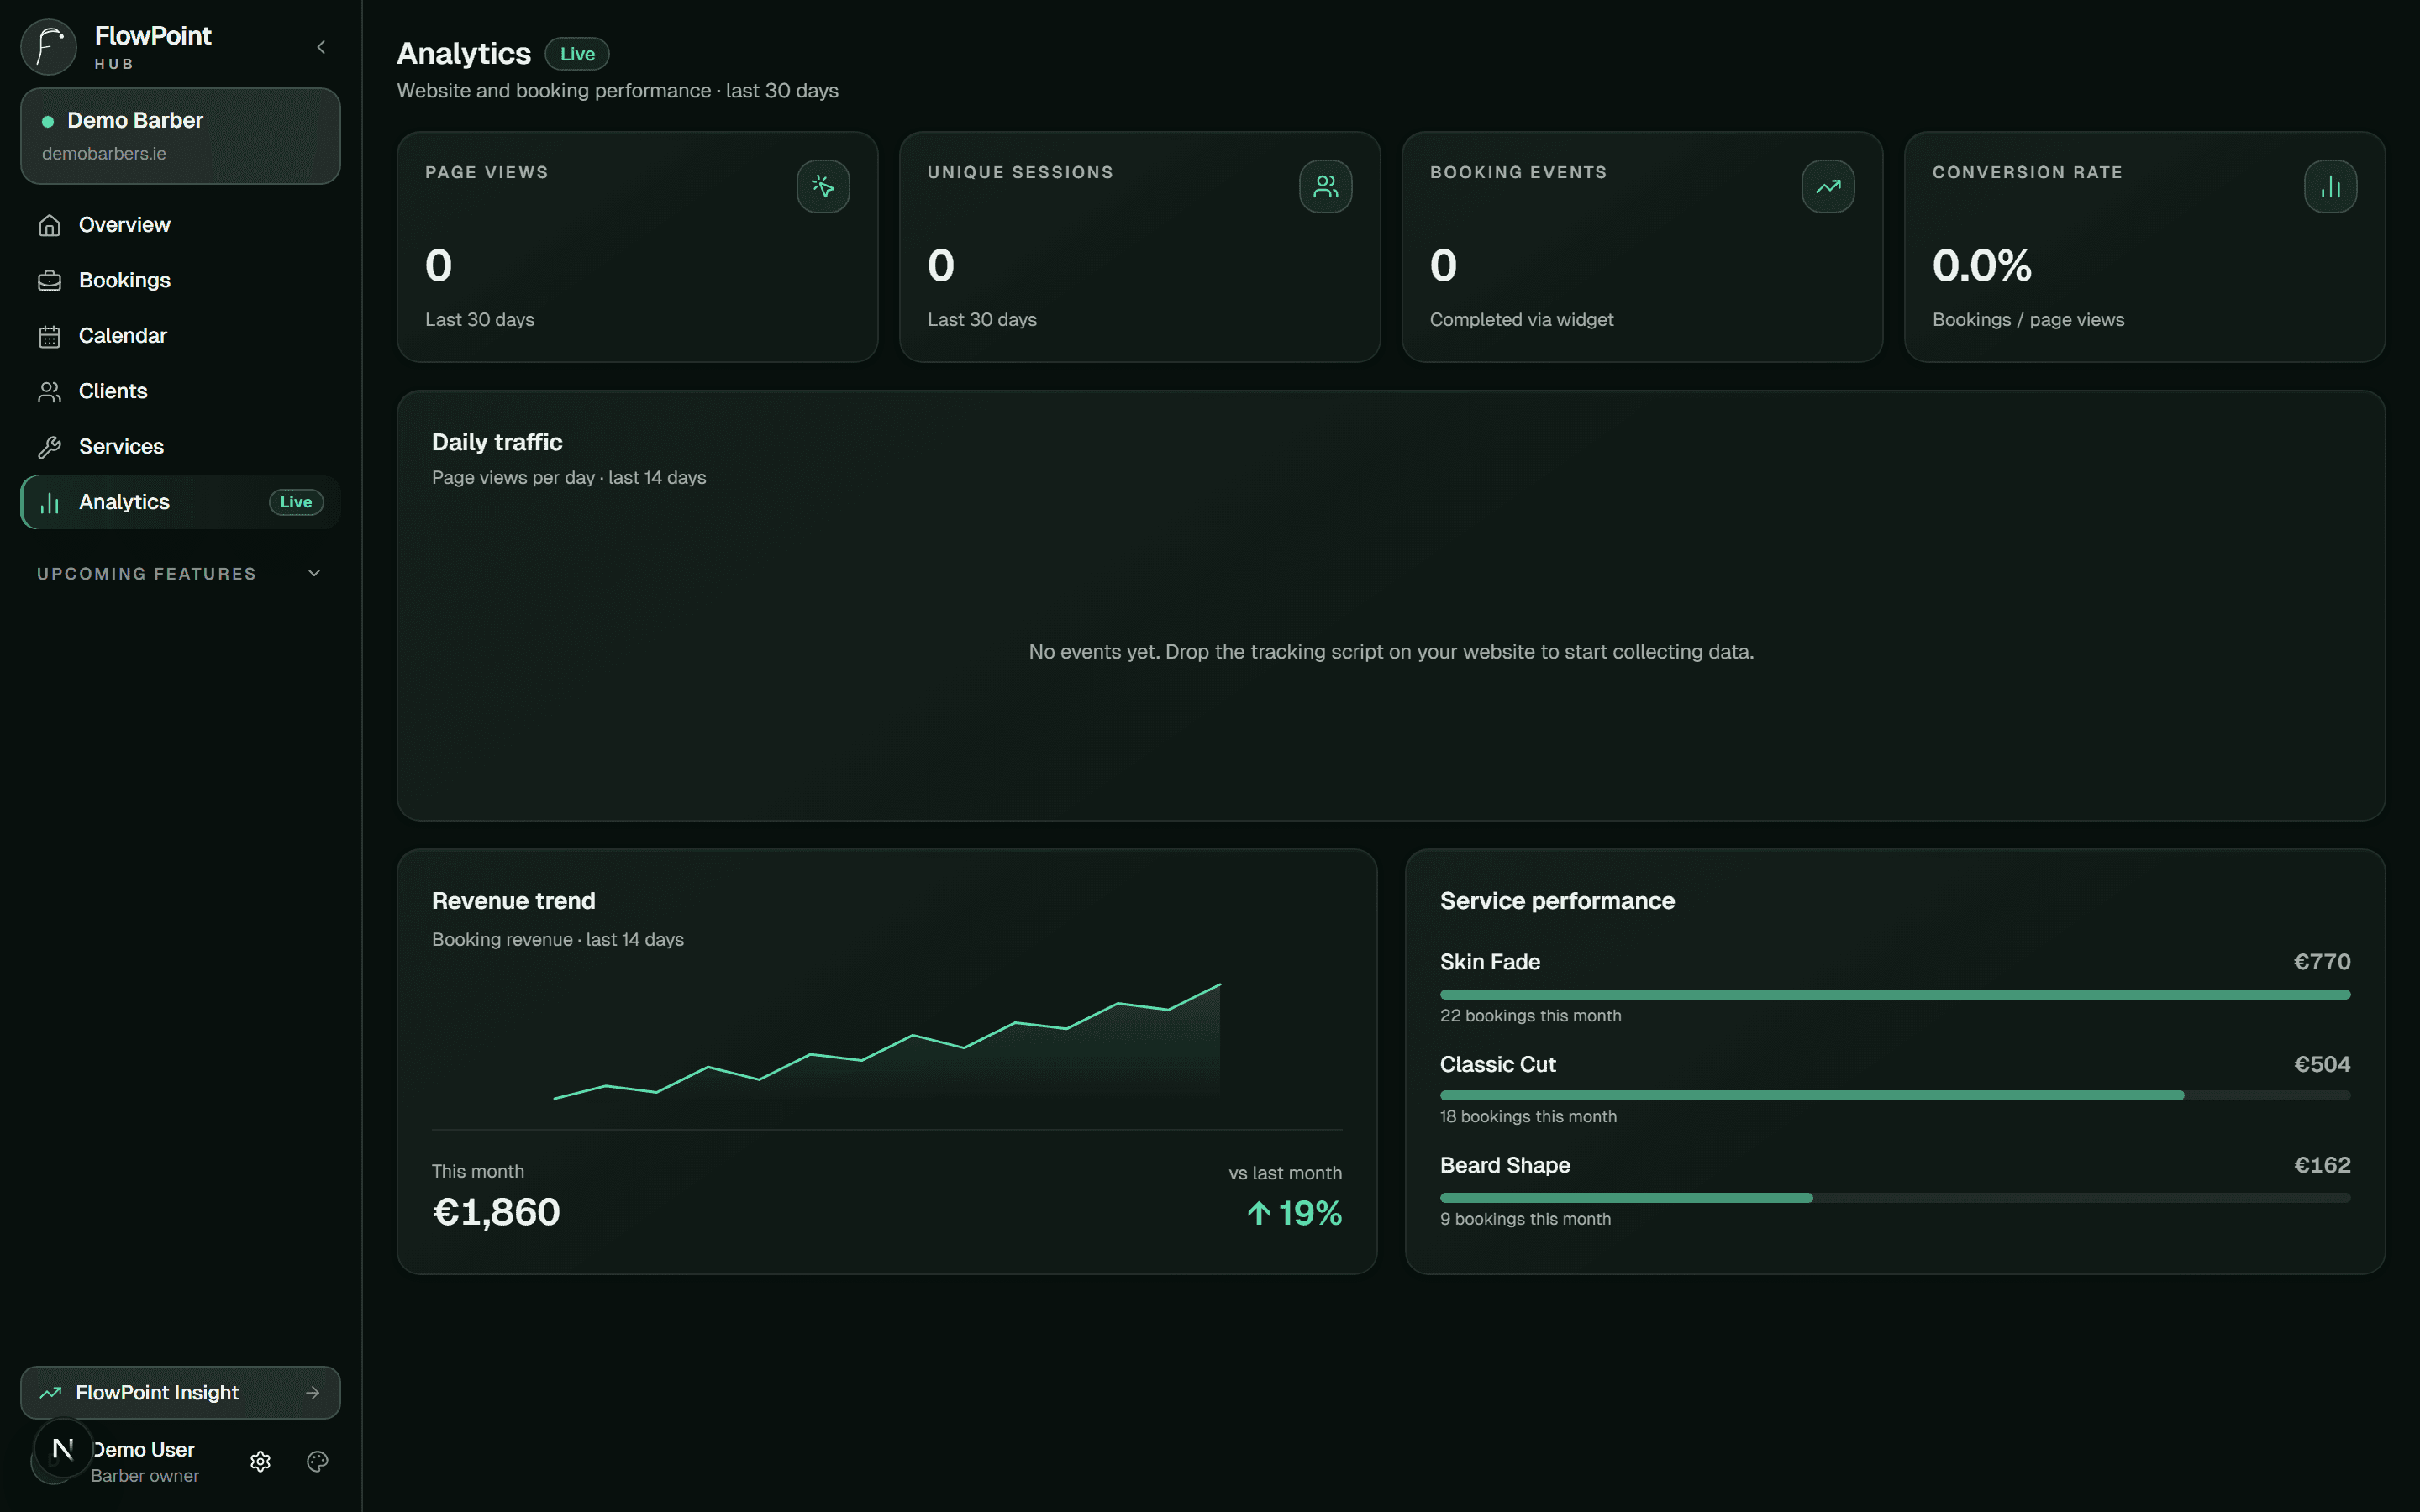Click '18 bookings this month' text
Viewport: 2420px width, 1512px height.
click(1528, 1117)
